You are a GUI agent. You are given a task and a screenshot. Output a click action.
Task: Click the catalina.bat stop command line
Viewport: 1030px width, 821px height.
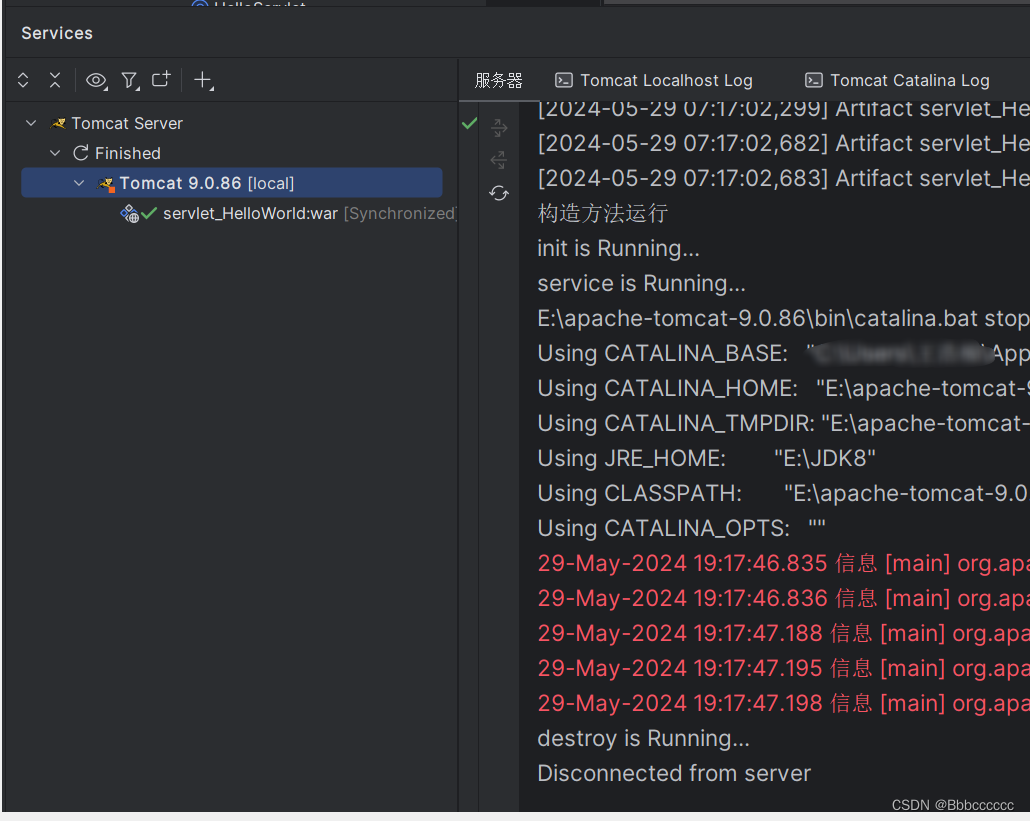click(783, 318)
